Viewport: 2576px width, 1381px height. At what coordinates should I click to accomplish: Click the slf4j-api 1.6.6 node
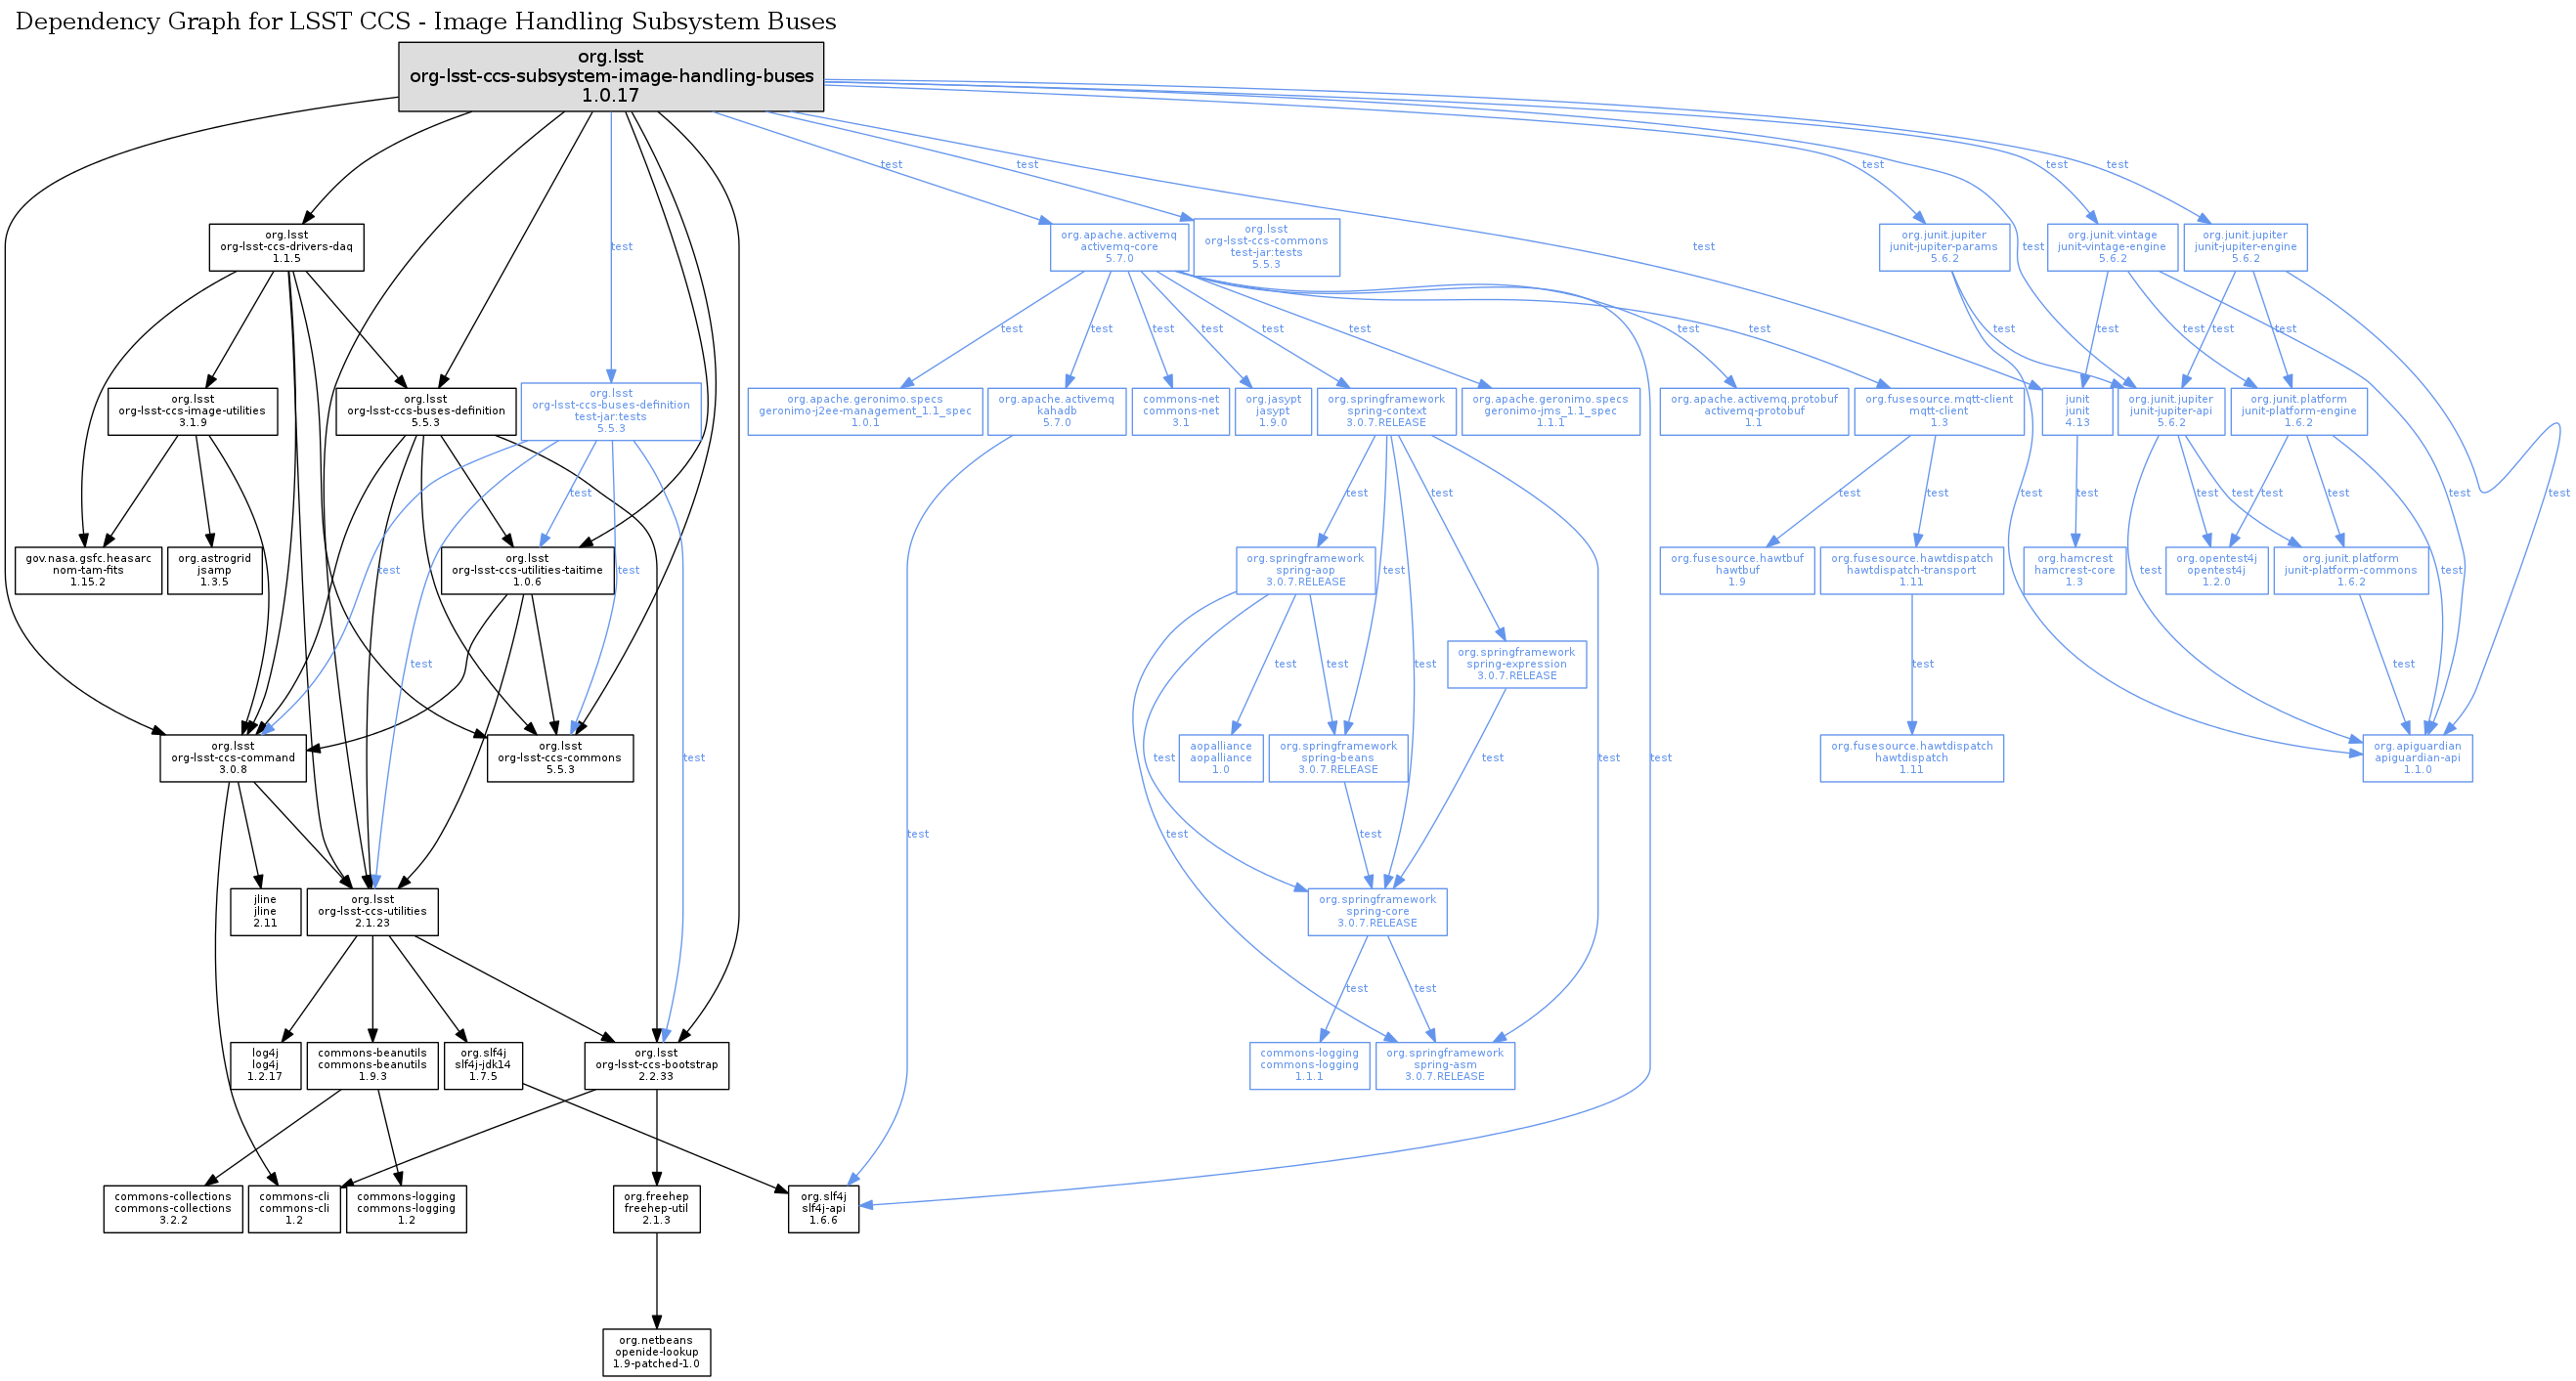click(823, 1208)
